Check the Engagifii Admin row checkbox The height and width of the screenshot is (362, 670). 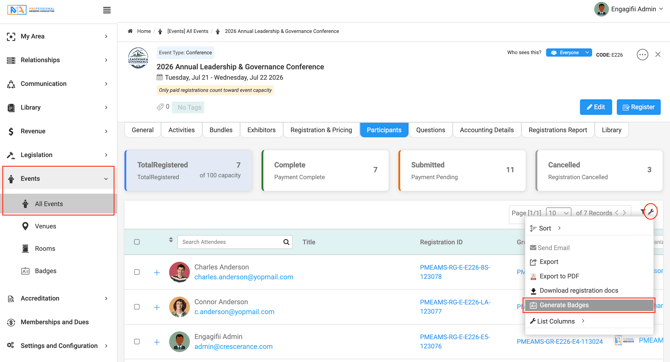[137, 341]
